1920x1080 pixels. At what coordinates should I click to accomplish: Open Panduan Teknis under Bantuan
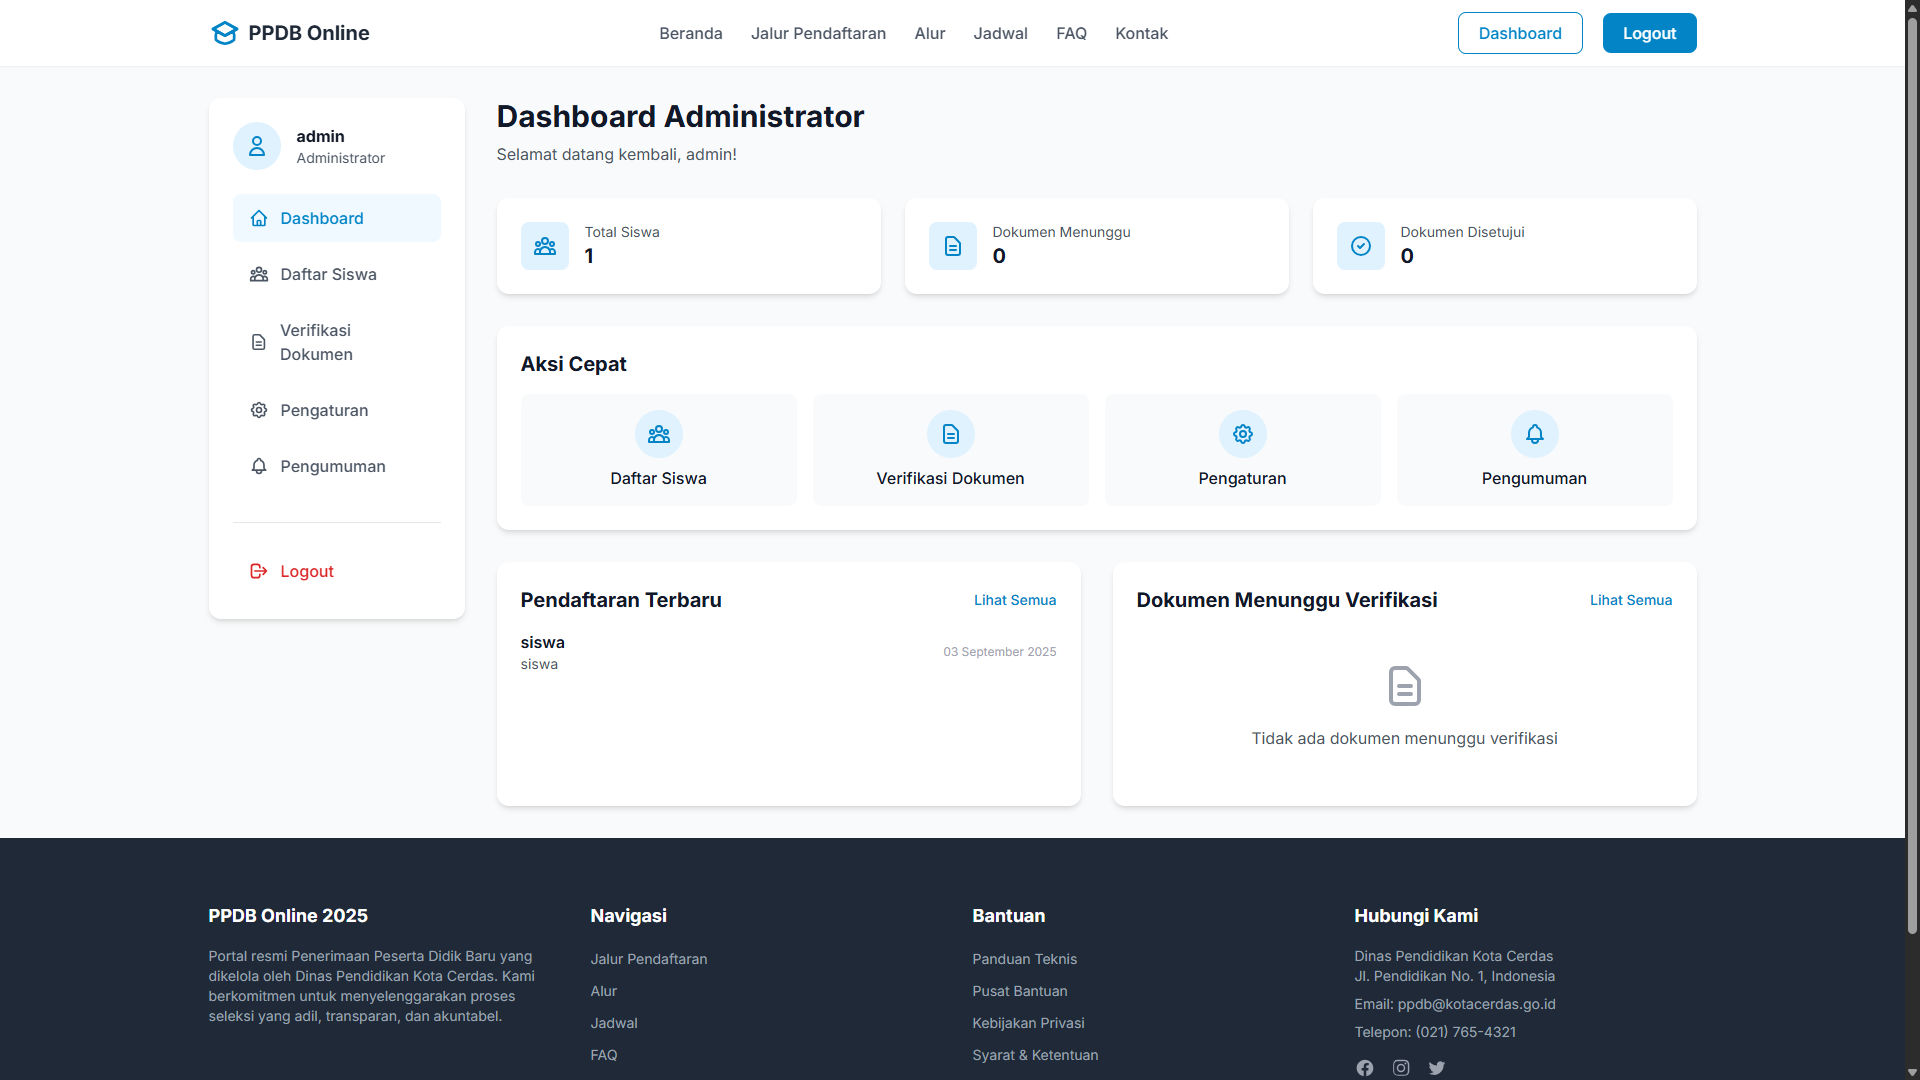(x=1024, y=958)
